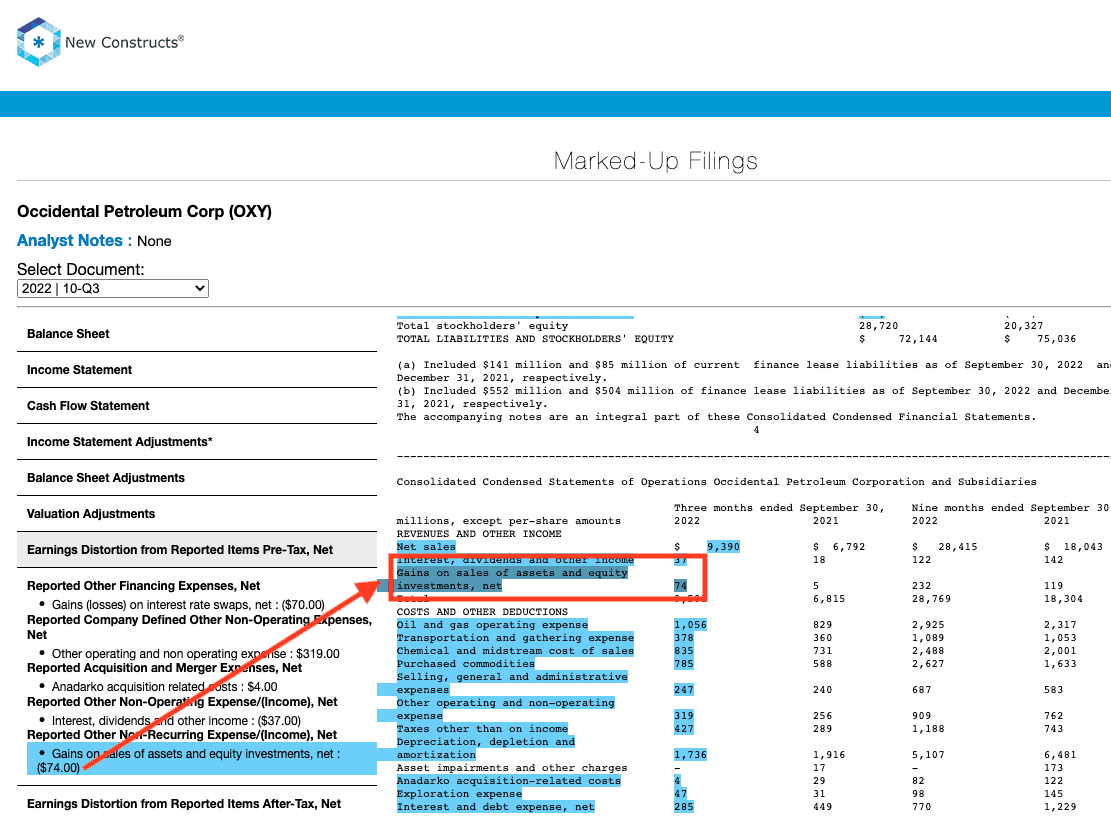Click highlighted 427 value

coord(684,729)
